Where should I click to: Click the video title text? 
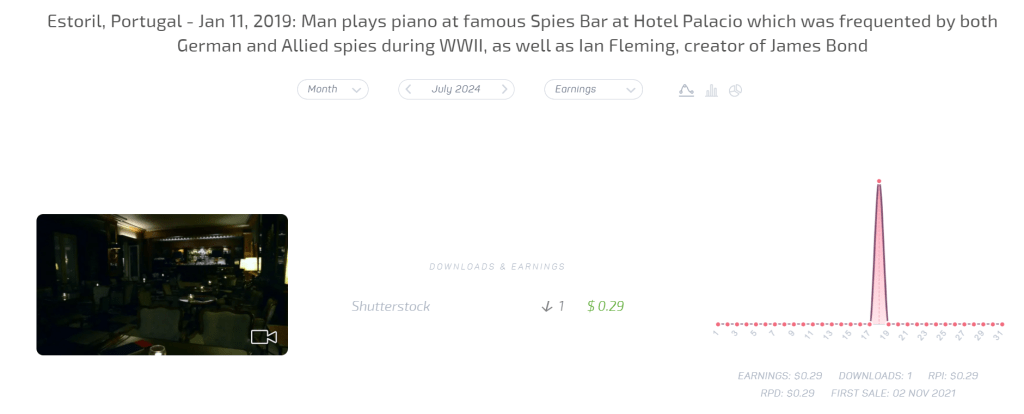click(521, 34)
